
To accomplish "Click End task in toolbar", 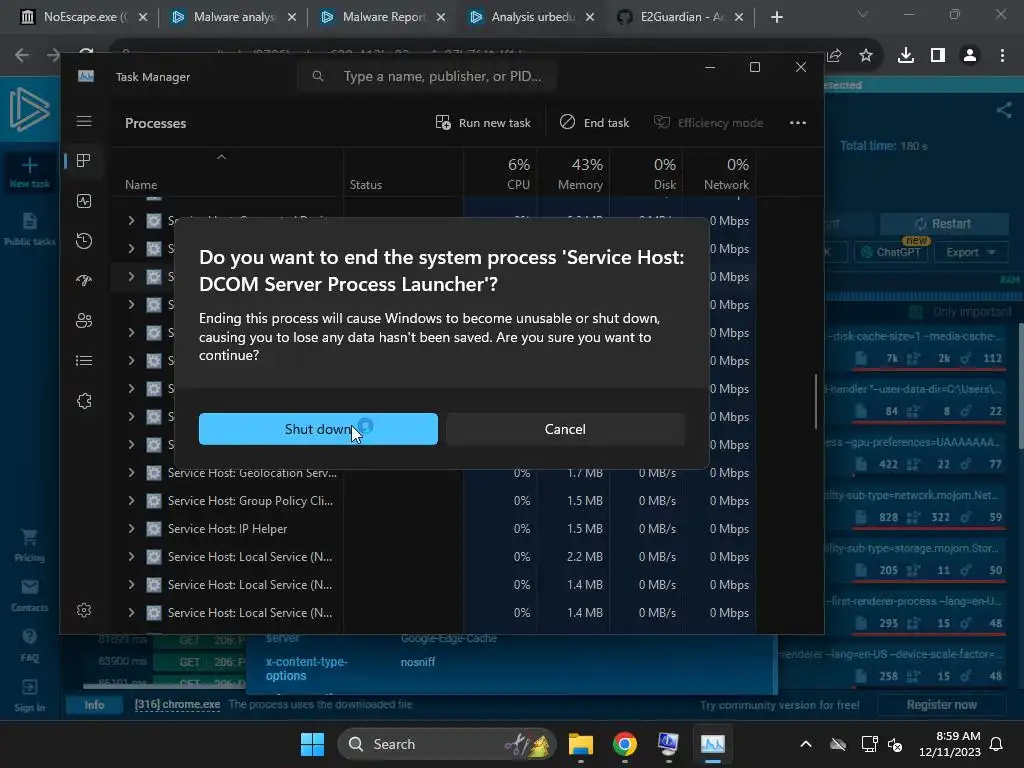I will click(x=595, y=123).
